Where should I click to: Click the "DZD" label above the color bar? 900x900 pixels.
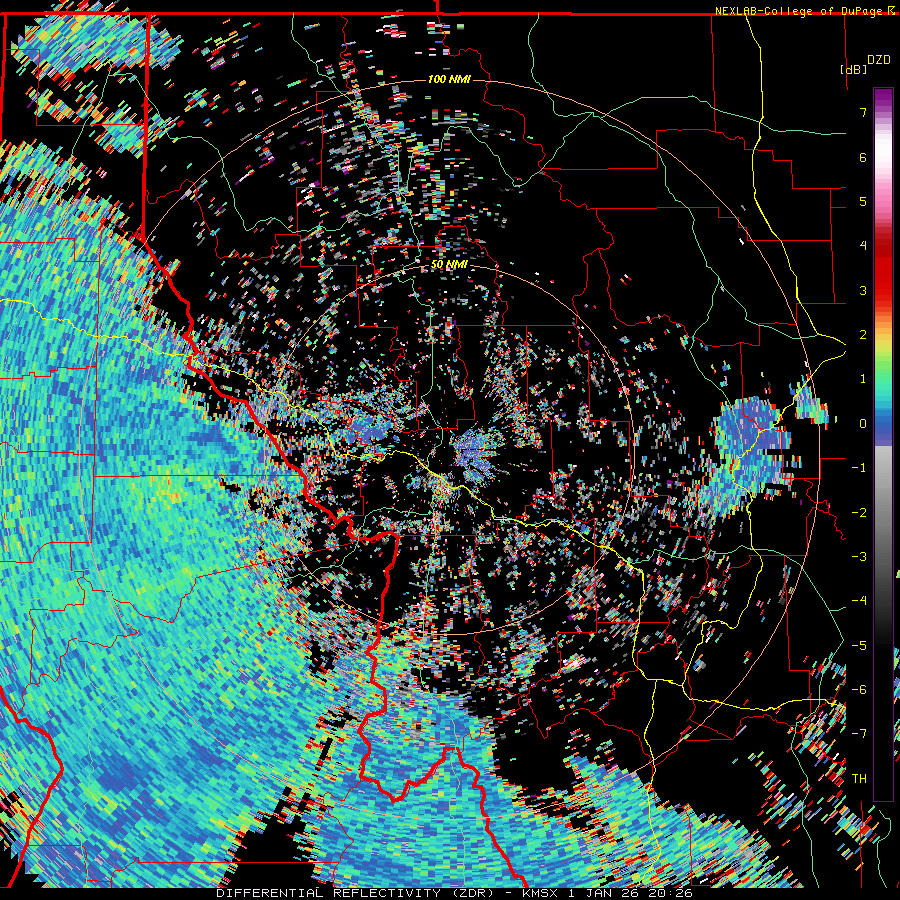(x=879, y=60)
